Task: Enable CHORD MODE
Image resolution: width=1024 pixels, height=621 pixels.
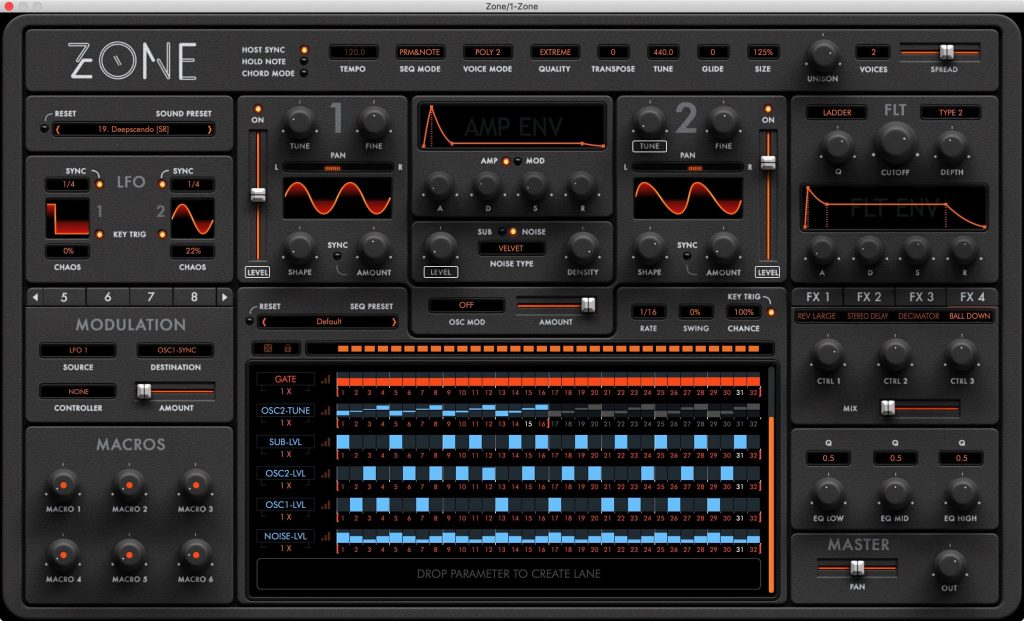Action: (x=304, y=73)
